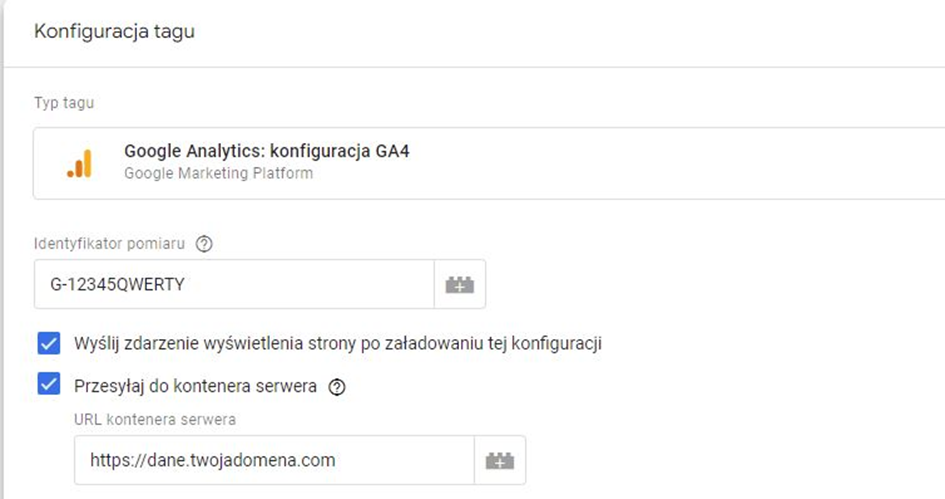The height and width of the screenshot is (499, 945).
Task: Uncheck the Wyślij zdarzenie wyświetlenia strony checkbox
Action: pos(48,344)
